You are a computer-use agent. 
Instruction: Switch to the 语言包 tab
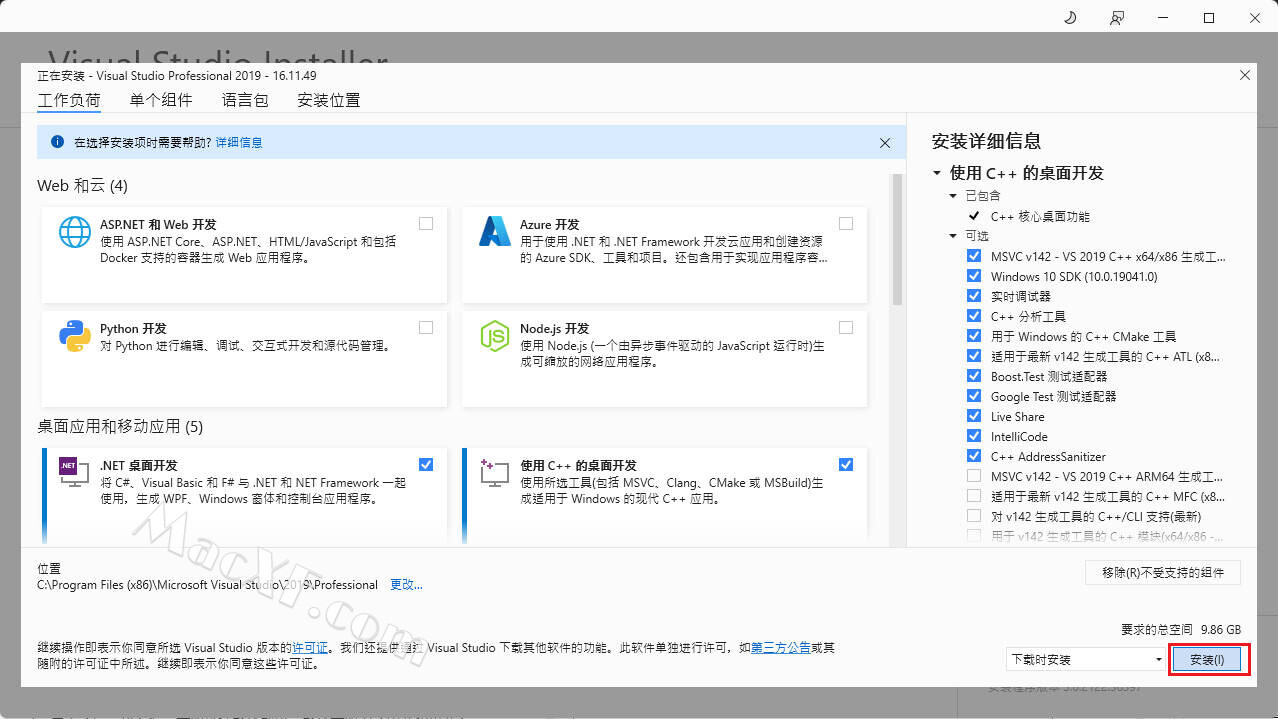point(245,100)
